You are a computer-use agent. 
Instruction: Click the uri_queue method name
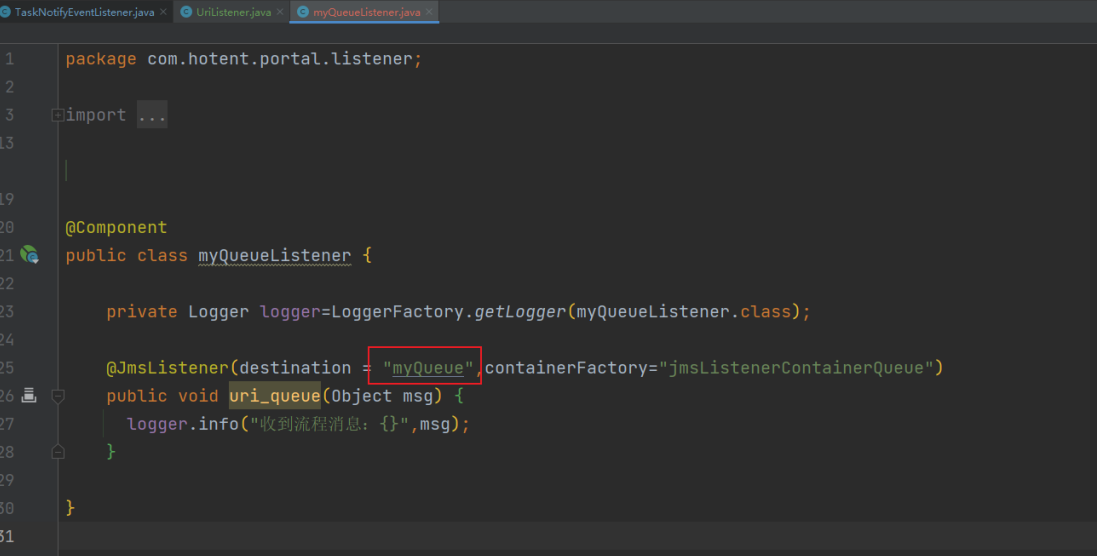(274, 396)
